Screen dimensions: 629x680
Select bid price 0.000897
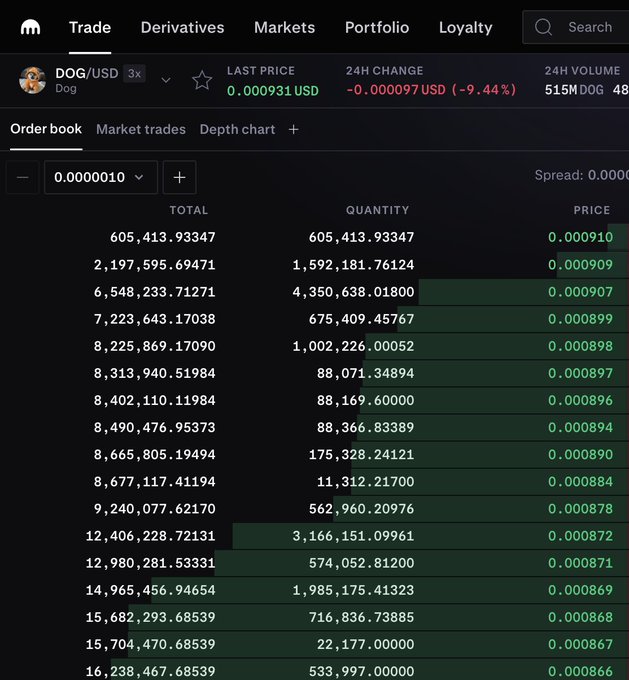(x=580, y=373)
